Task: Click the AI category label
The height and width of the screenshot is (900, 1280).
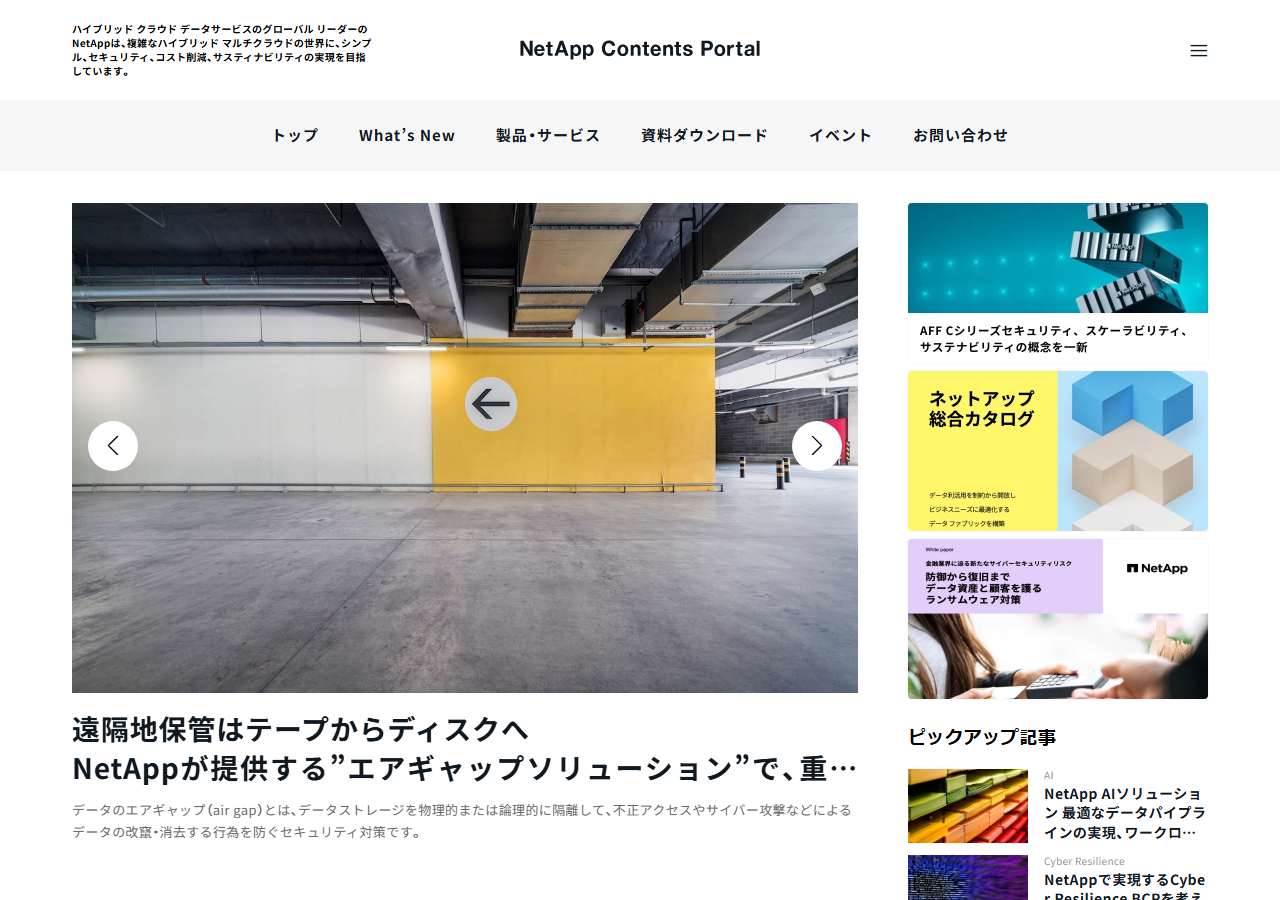Action: pos(1049,776)
